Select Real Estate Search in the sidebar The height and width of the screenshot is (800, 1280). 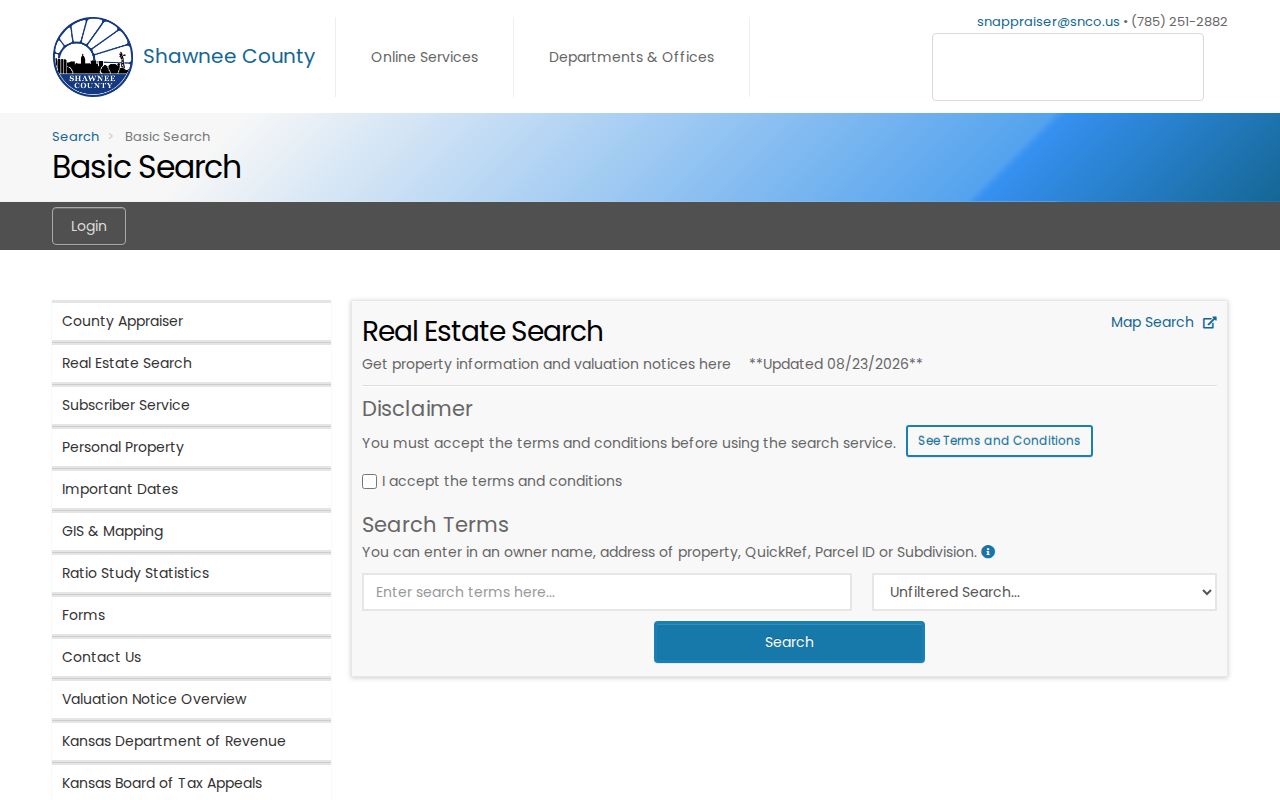point(191,363)
